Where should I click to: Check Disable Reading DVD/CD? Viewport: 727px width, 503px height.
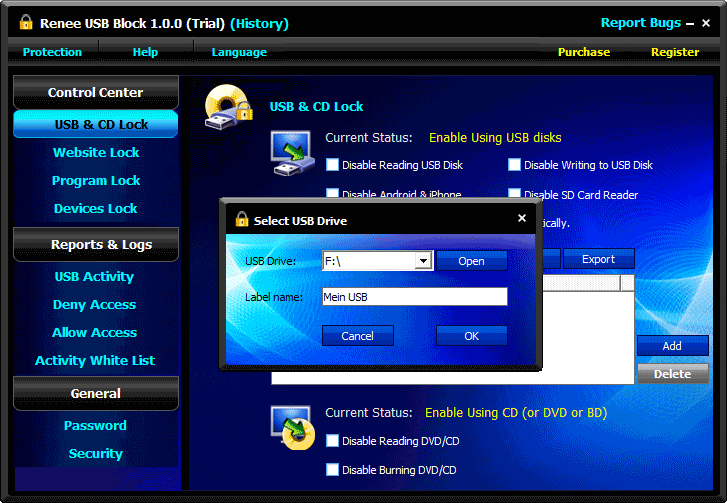tap(332, 440)
